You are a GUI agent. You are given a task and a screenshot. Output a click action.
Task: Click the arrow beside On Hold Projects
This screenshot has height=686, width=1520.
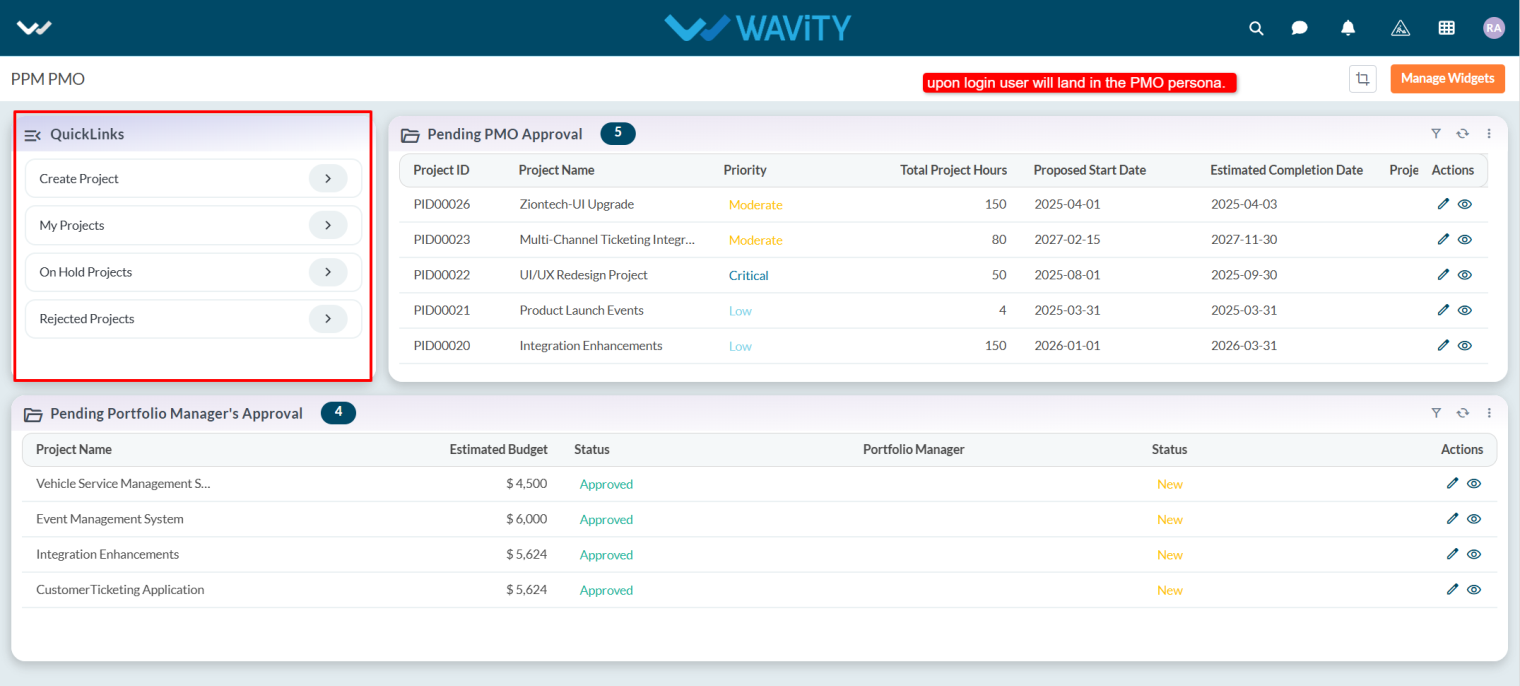coord(328,272)
